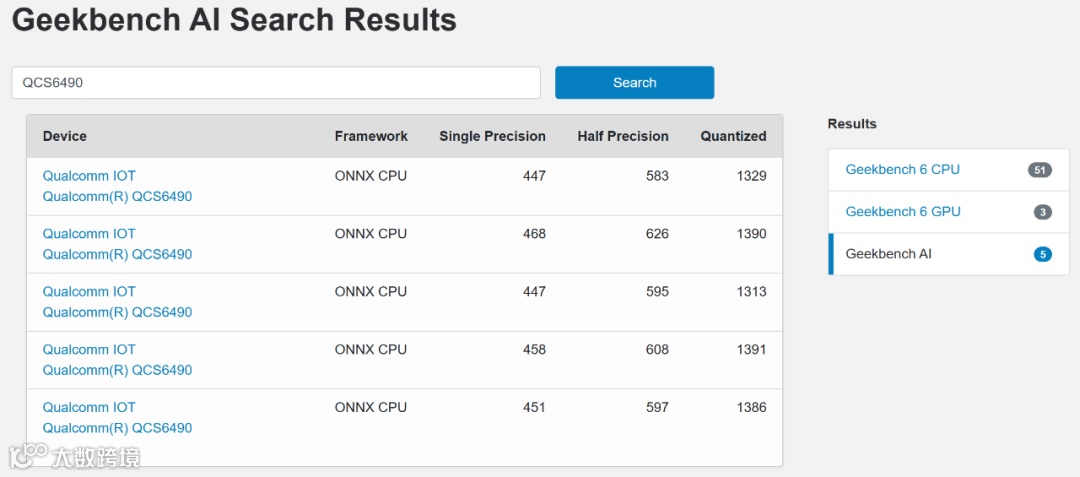Click the Framework column header
This screenshot has width=1080, height=477.
click(x=371, y=136)
